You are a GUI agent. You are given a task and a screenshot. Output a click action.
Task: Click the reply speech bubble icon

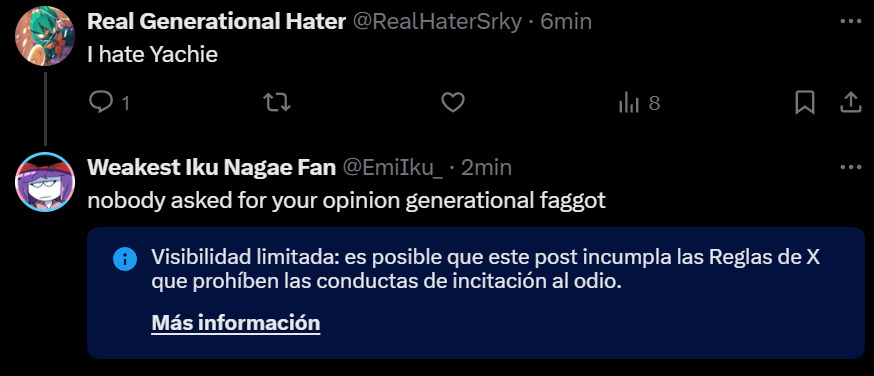coord(101,102)
